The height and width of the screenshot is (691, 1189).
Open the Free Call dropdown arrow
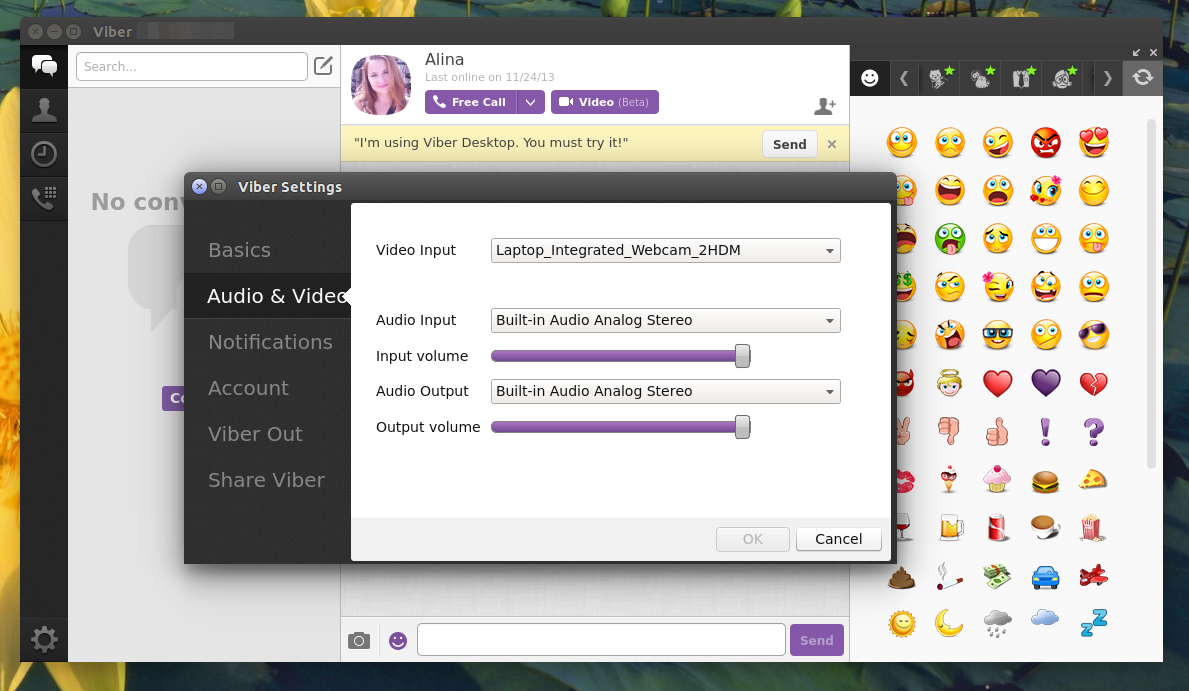(531, 102)
